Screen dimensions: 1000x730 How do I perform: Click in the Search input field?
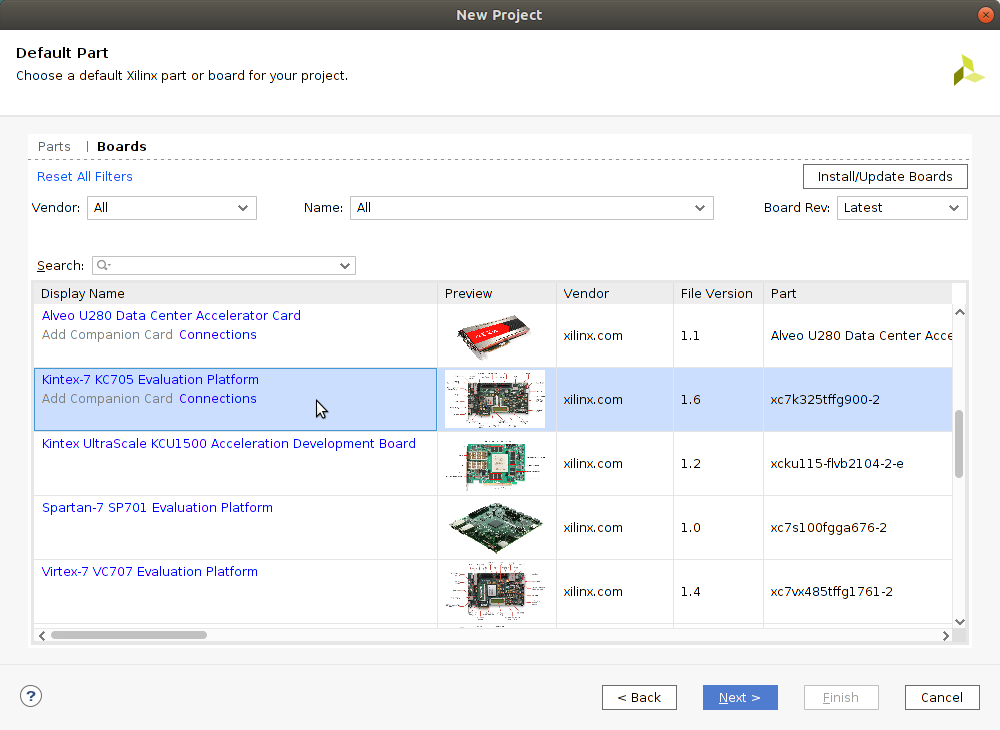coord(225,266)
